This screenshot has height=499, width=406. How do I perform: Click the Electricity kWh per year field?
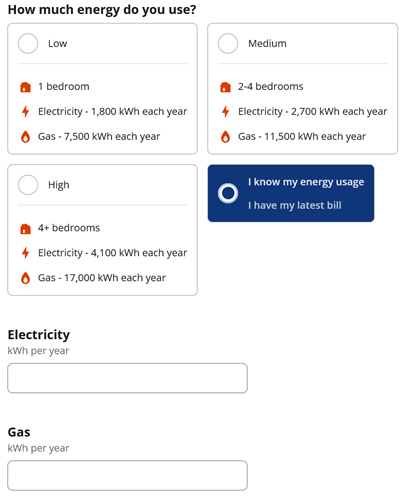127,378
